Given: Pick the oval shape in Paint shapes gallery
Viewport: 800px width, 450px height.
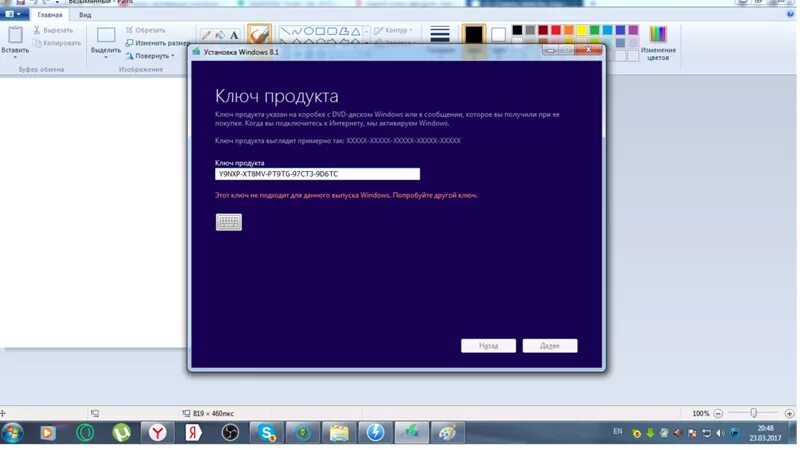Looking at the screenshot, I should 309,32.
